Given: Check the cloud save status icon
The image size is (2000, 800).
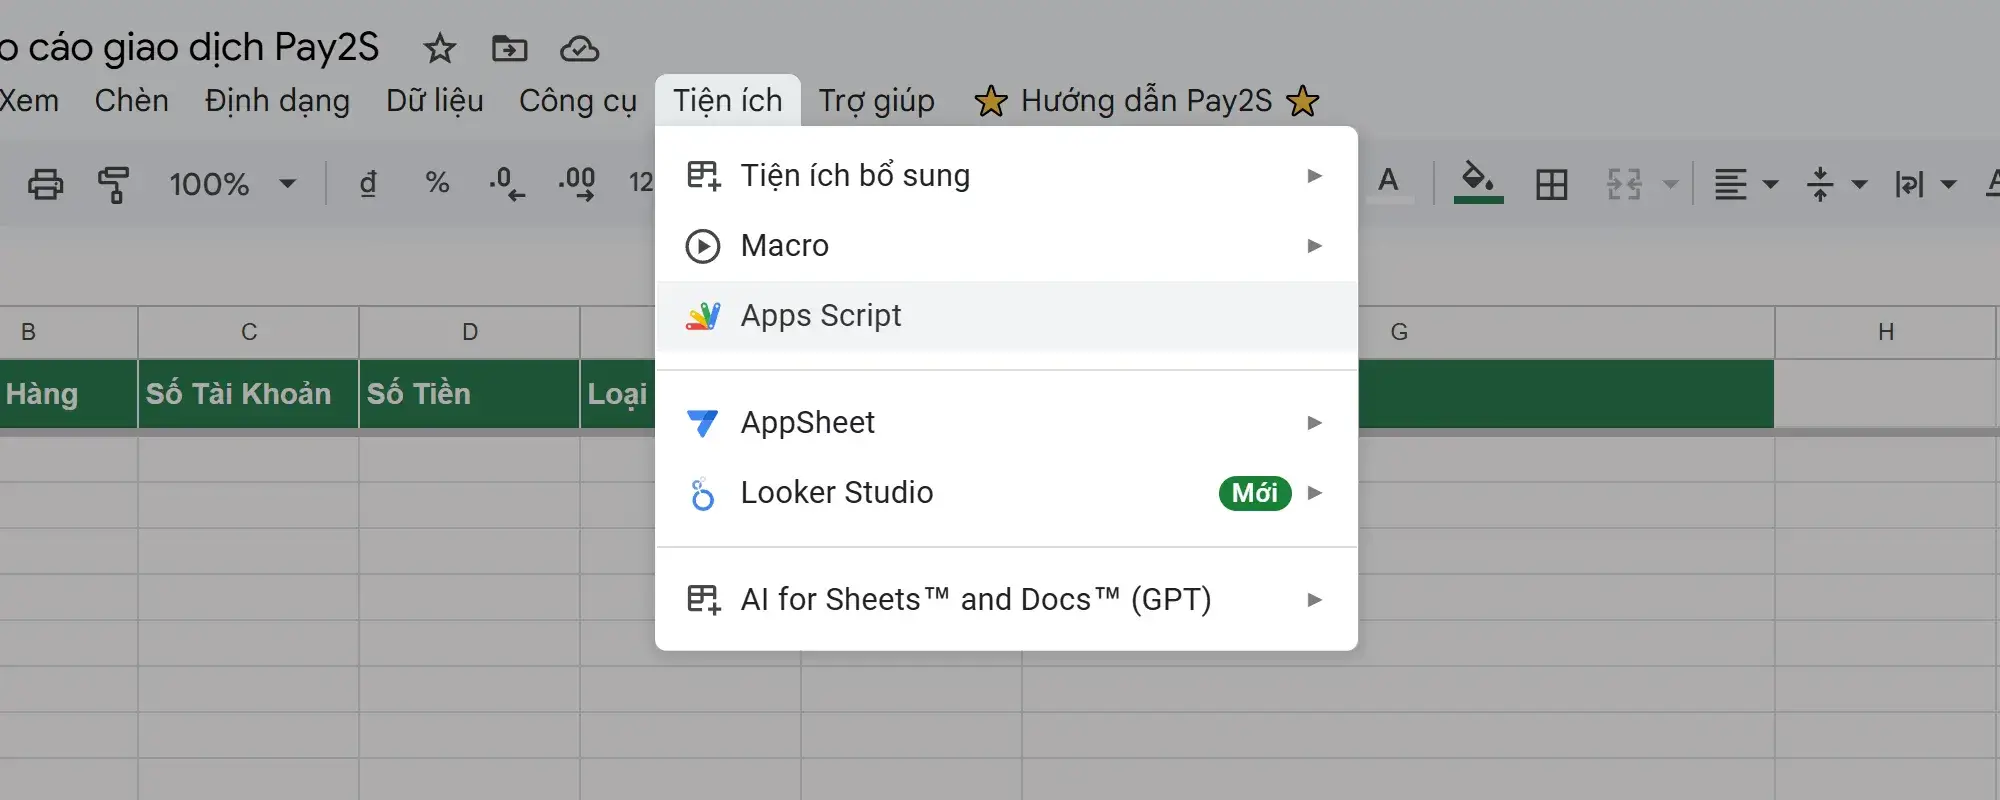Looking at the screenshot, I should pyautogui.click(x=579, y=48).
